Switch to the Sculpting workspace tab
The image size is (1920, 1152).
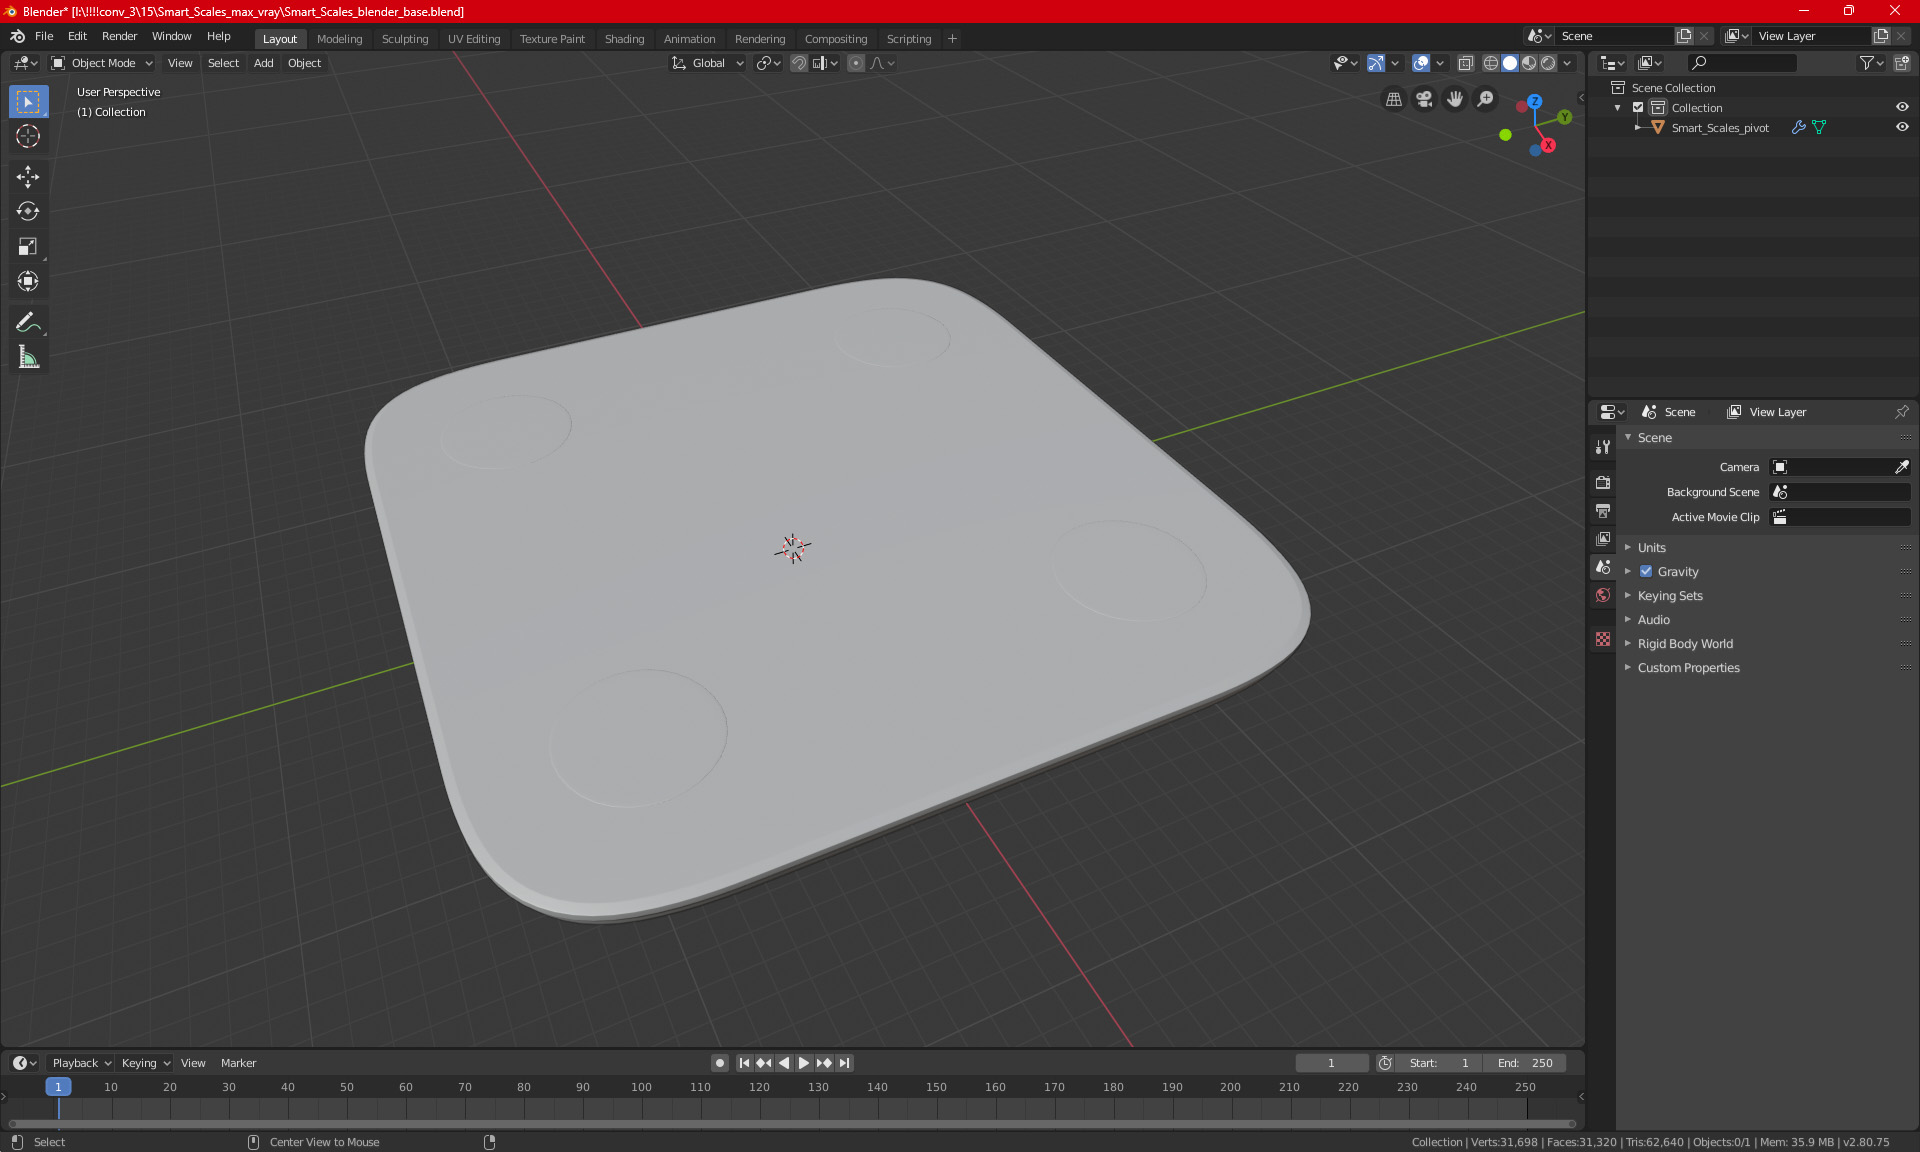click(x=404, y=39)
